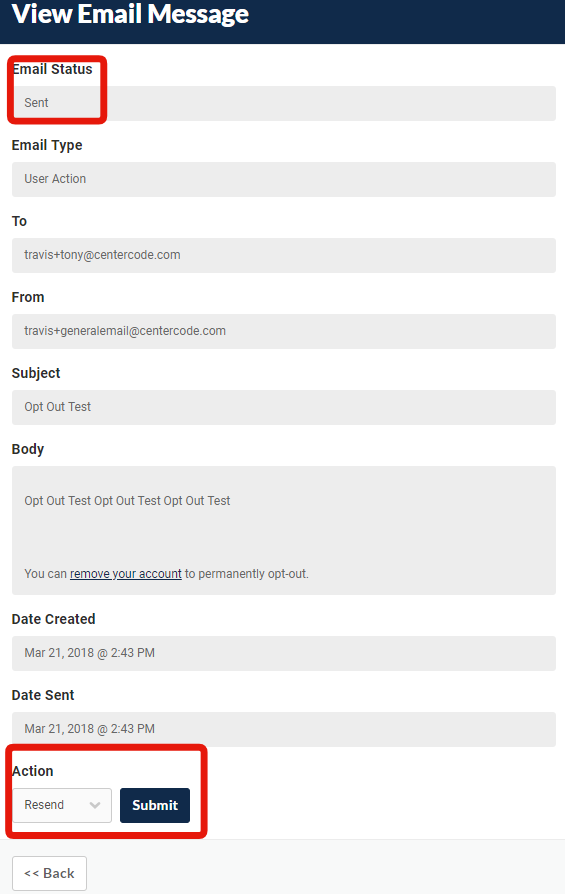The height and width of the screenshot is (894, 565).
Task: Click the Subject label
Action: point(36,373)
